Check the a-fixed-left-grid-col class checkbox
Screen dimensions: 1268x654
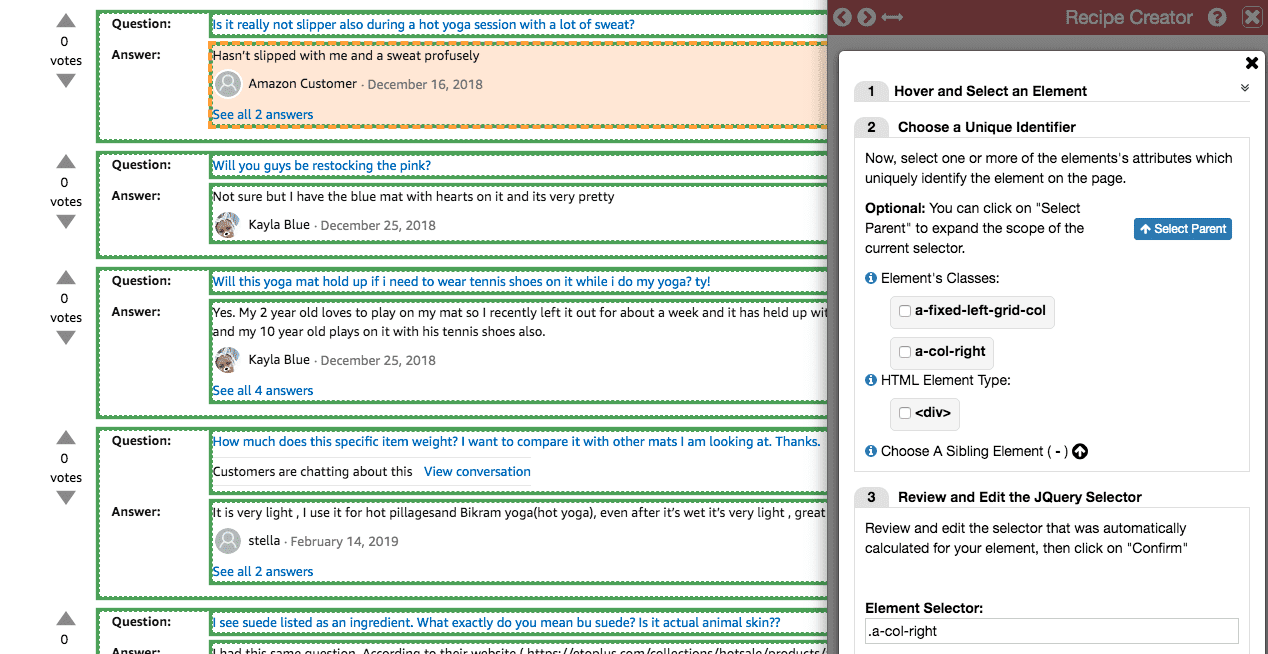905,311
